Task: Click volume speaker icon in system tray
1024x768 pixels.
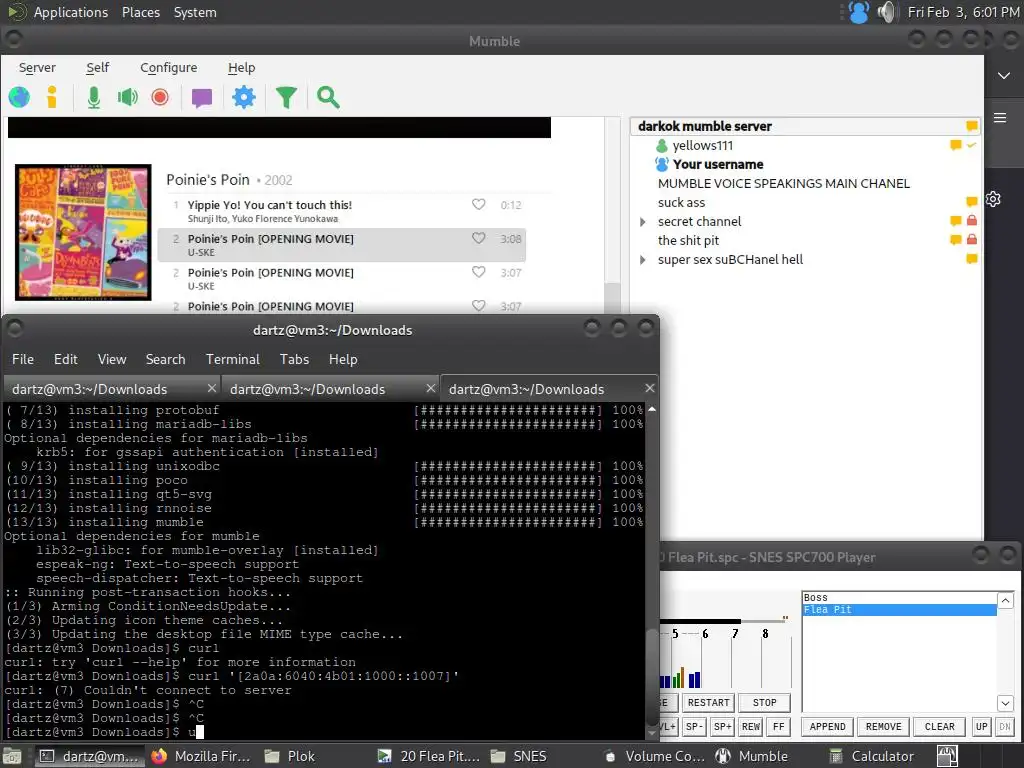Action: coord(886,12)
